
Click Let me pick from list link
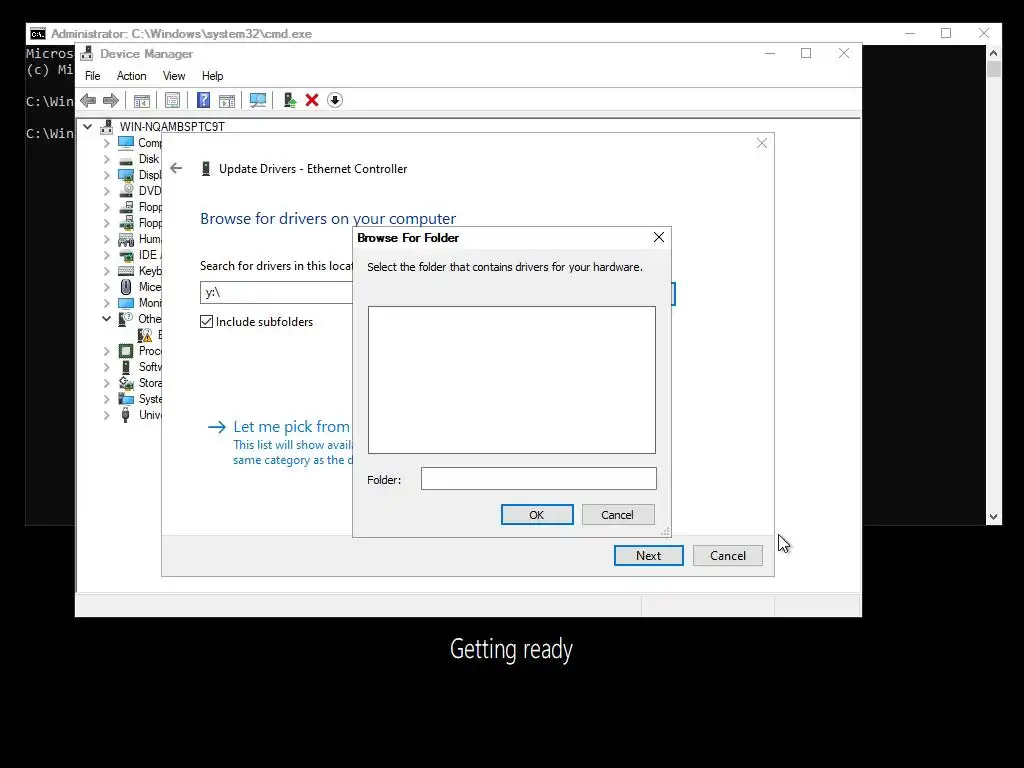(291, 426)
